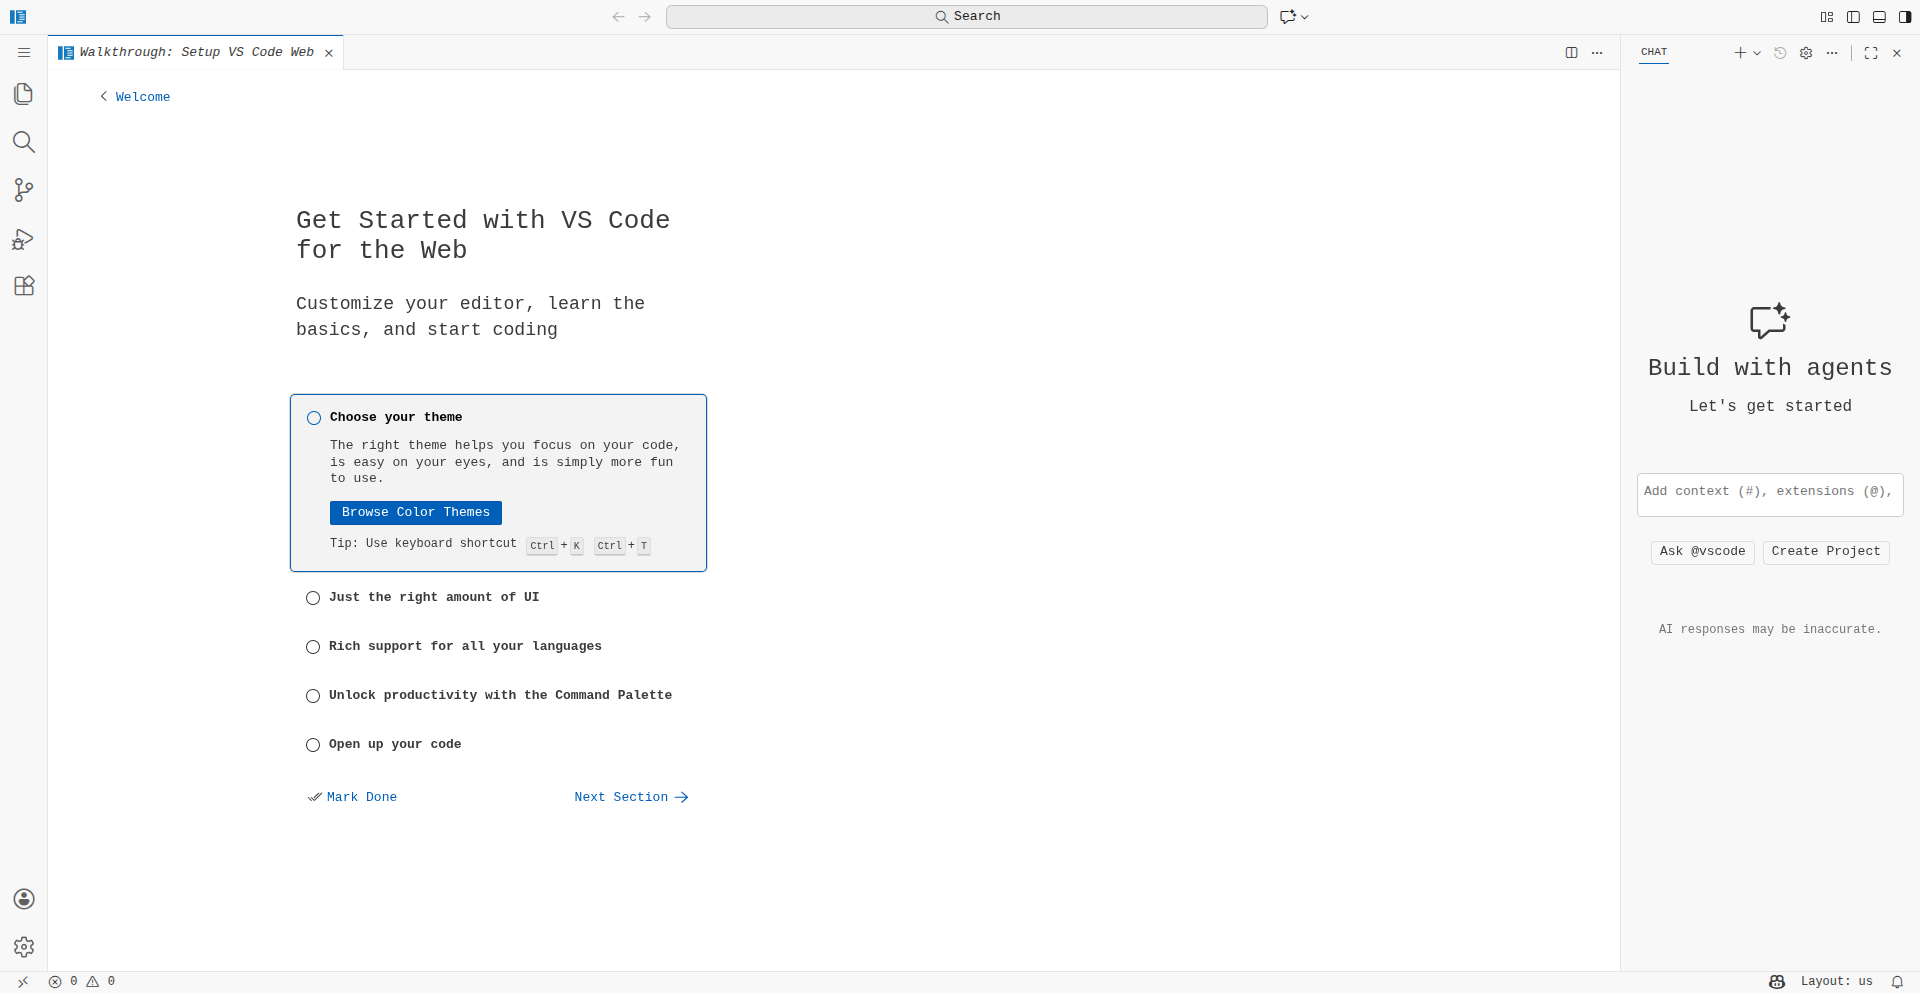Screen dimensions: 1920x993
Task: Expand the chat dropdown beside the search bar
Action: [1305, 17]
